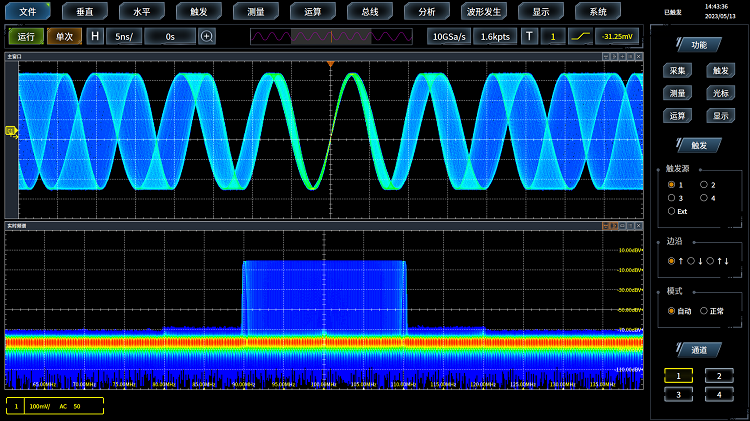Image resolution: width=750 pixels, height=421 pixels.
Task: Select trigger source 2 radio button
Action: tap(704, 185)
